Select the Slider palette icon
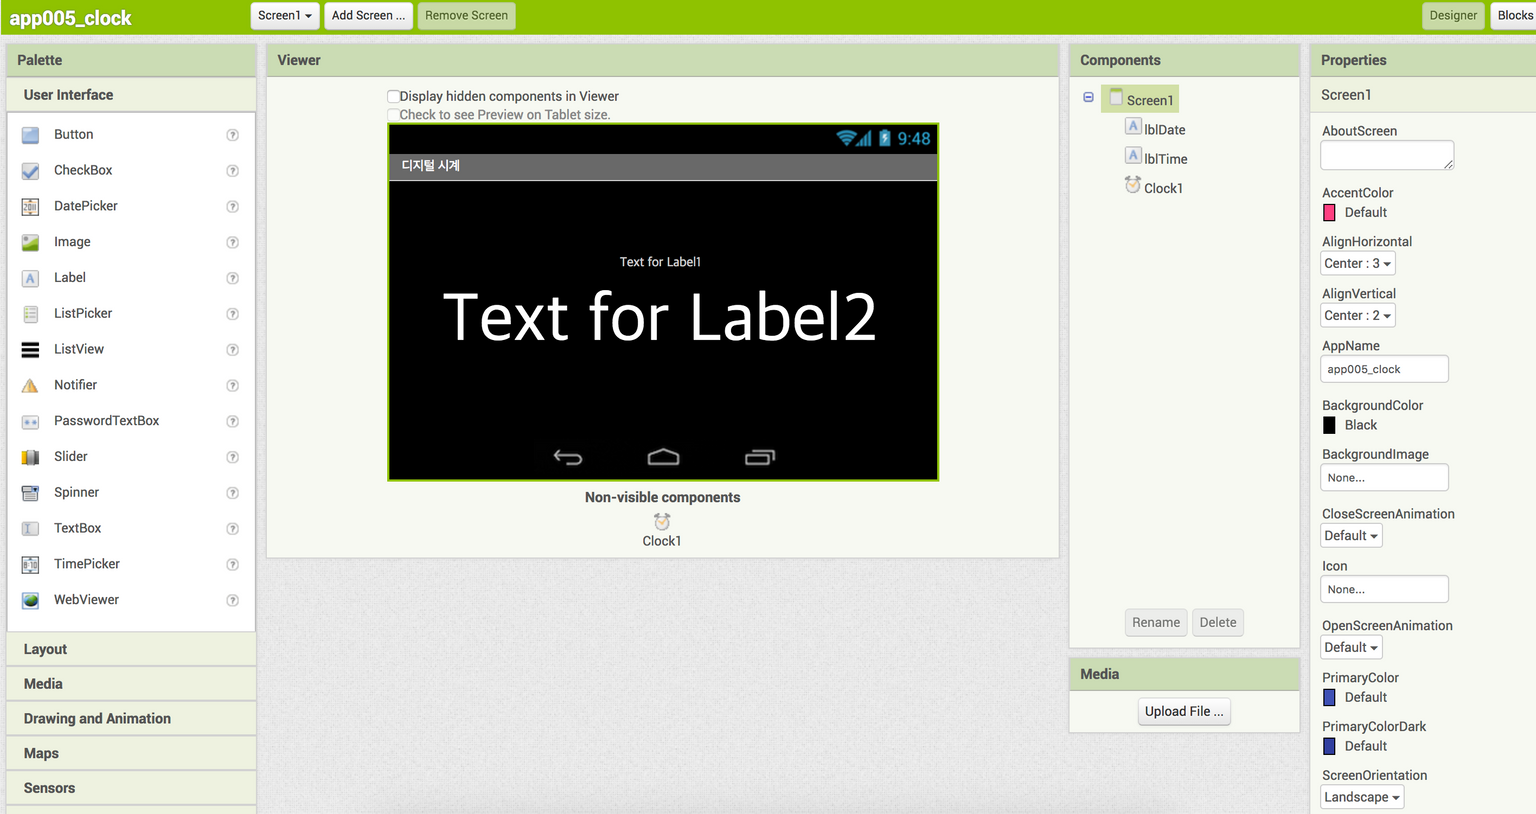 click(31, 457)
